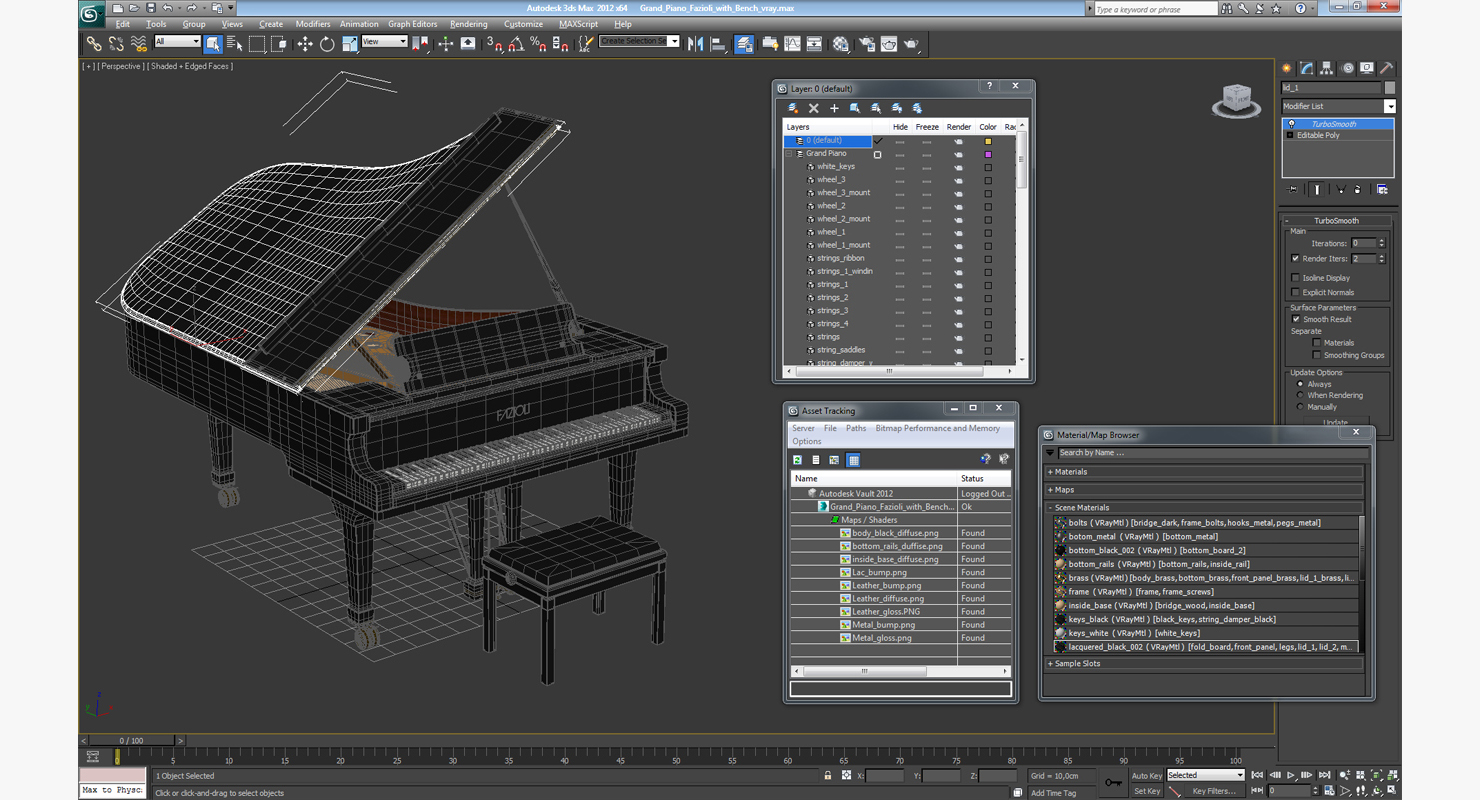This screenshot has height=800, width=1480.
Task: Toggle Percent Snap in main toolbar
Action: pos(538,43)
